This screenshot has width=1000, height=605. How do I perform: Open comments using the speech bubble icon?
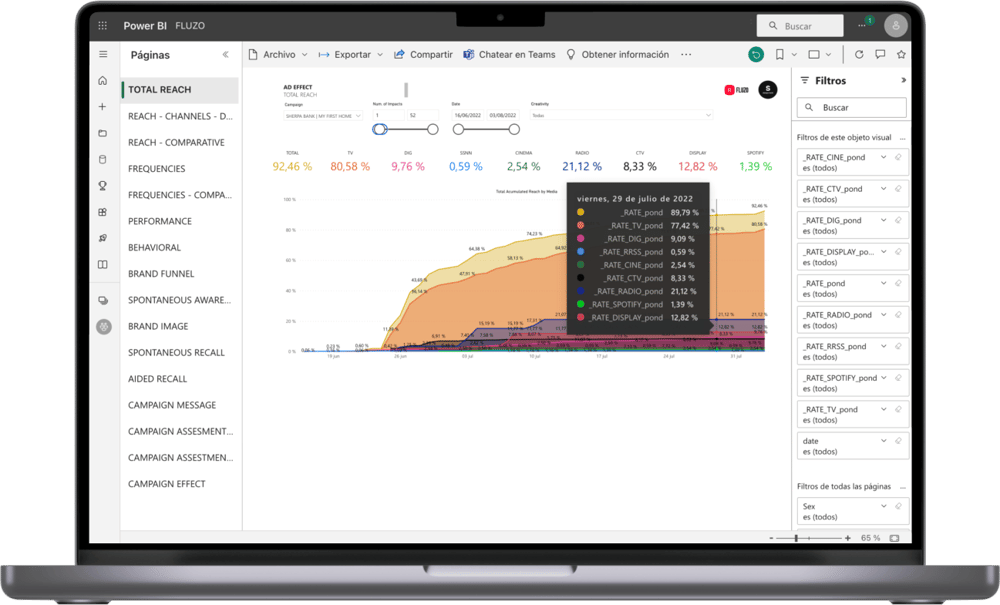(x=881, y=54)
